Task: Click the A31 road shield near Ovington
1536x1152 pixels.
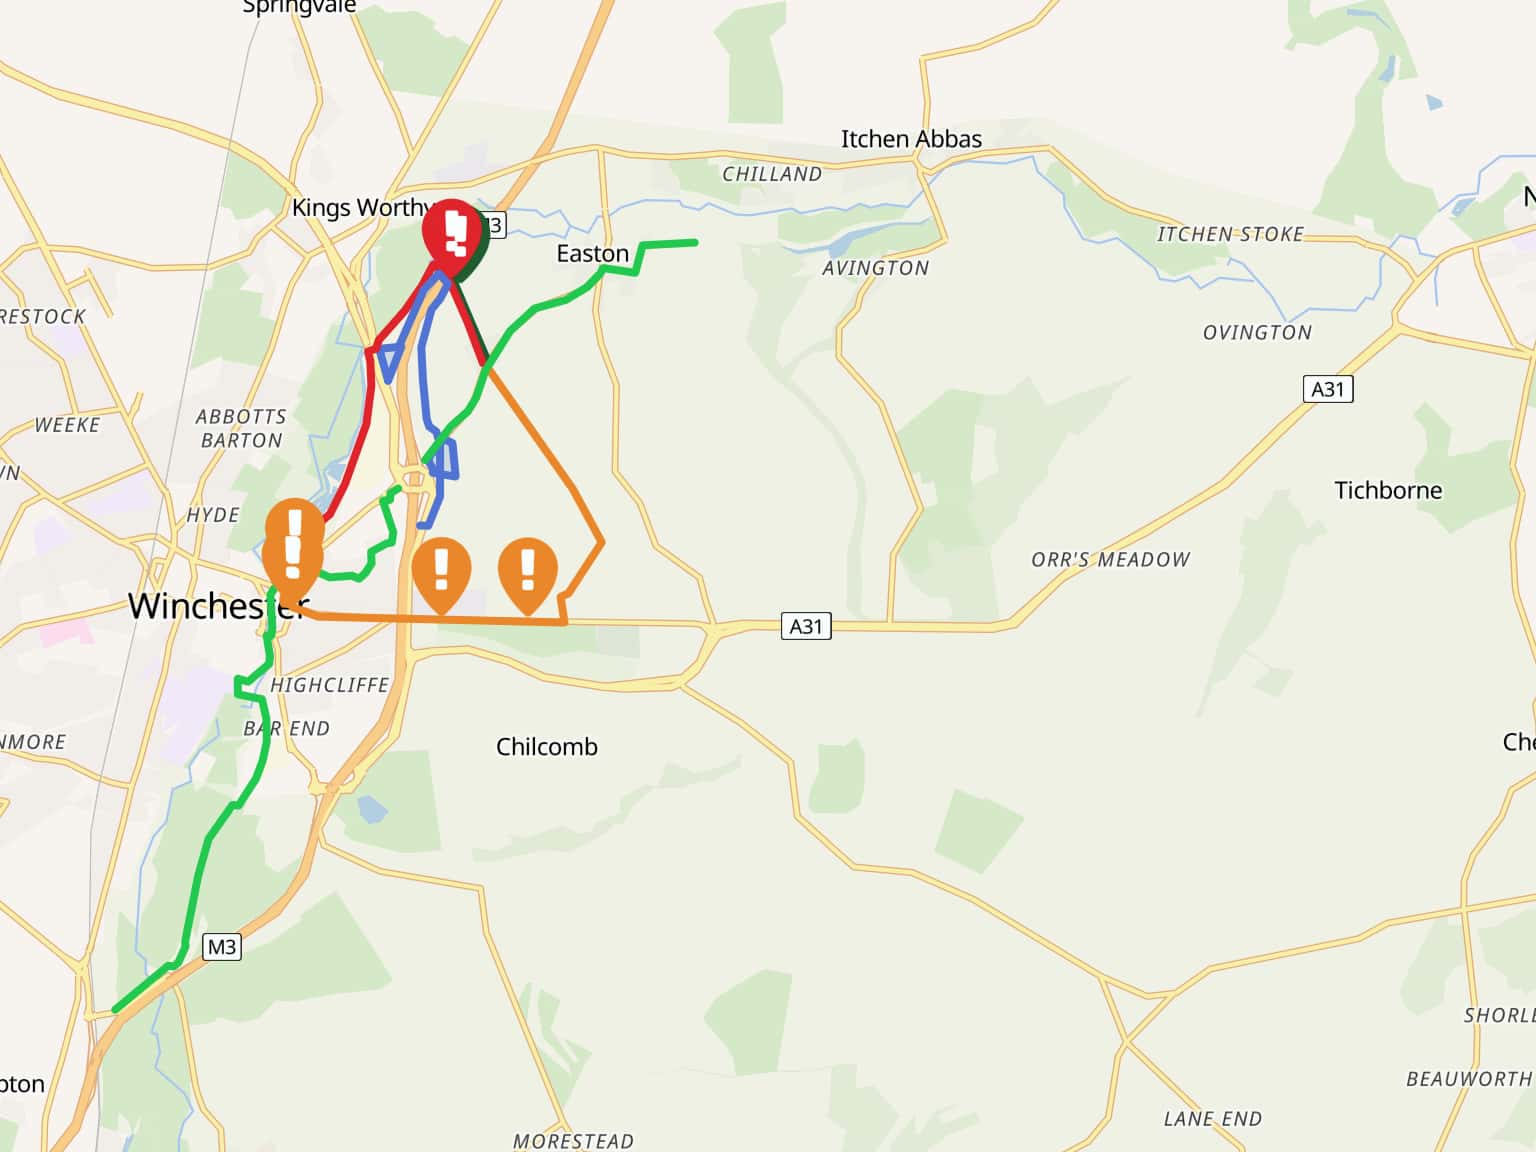Action: (1328, 389)
